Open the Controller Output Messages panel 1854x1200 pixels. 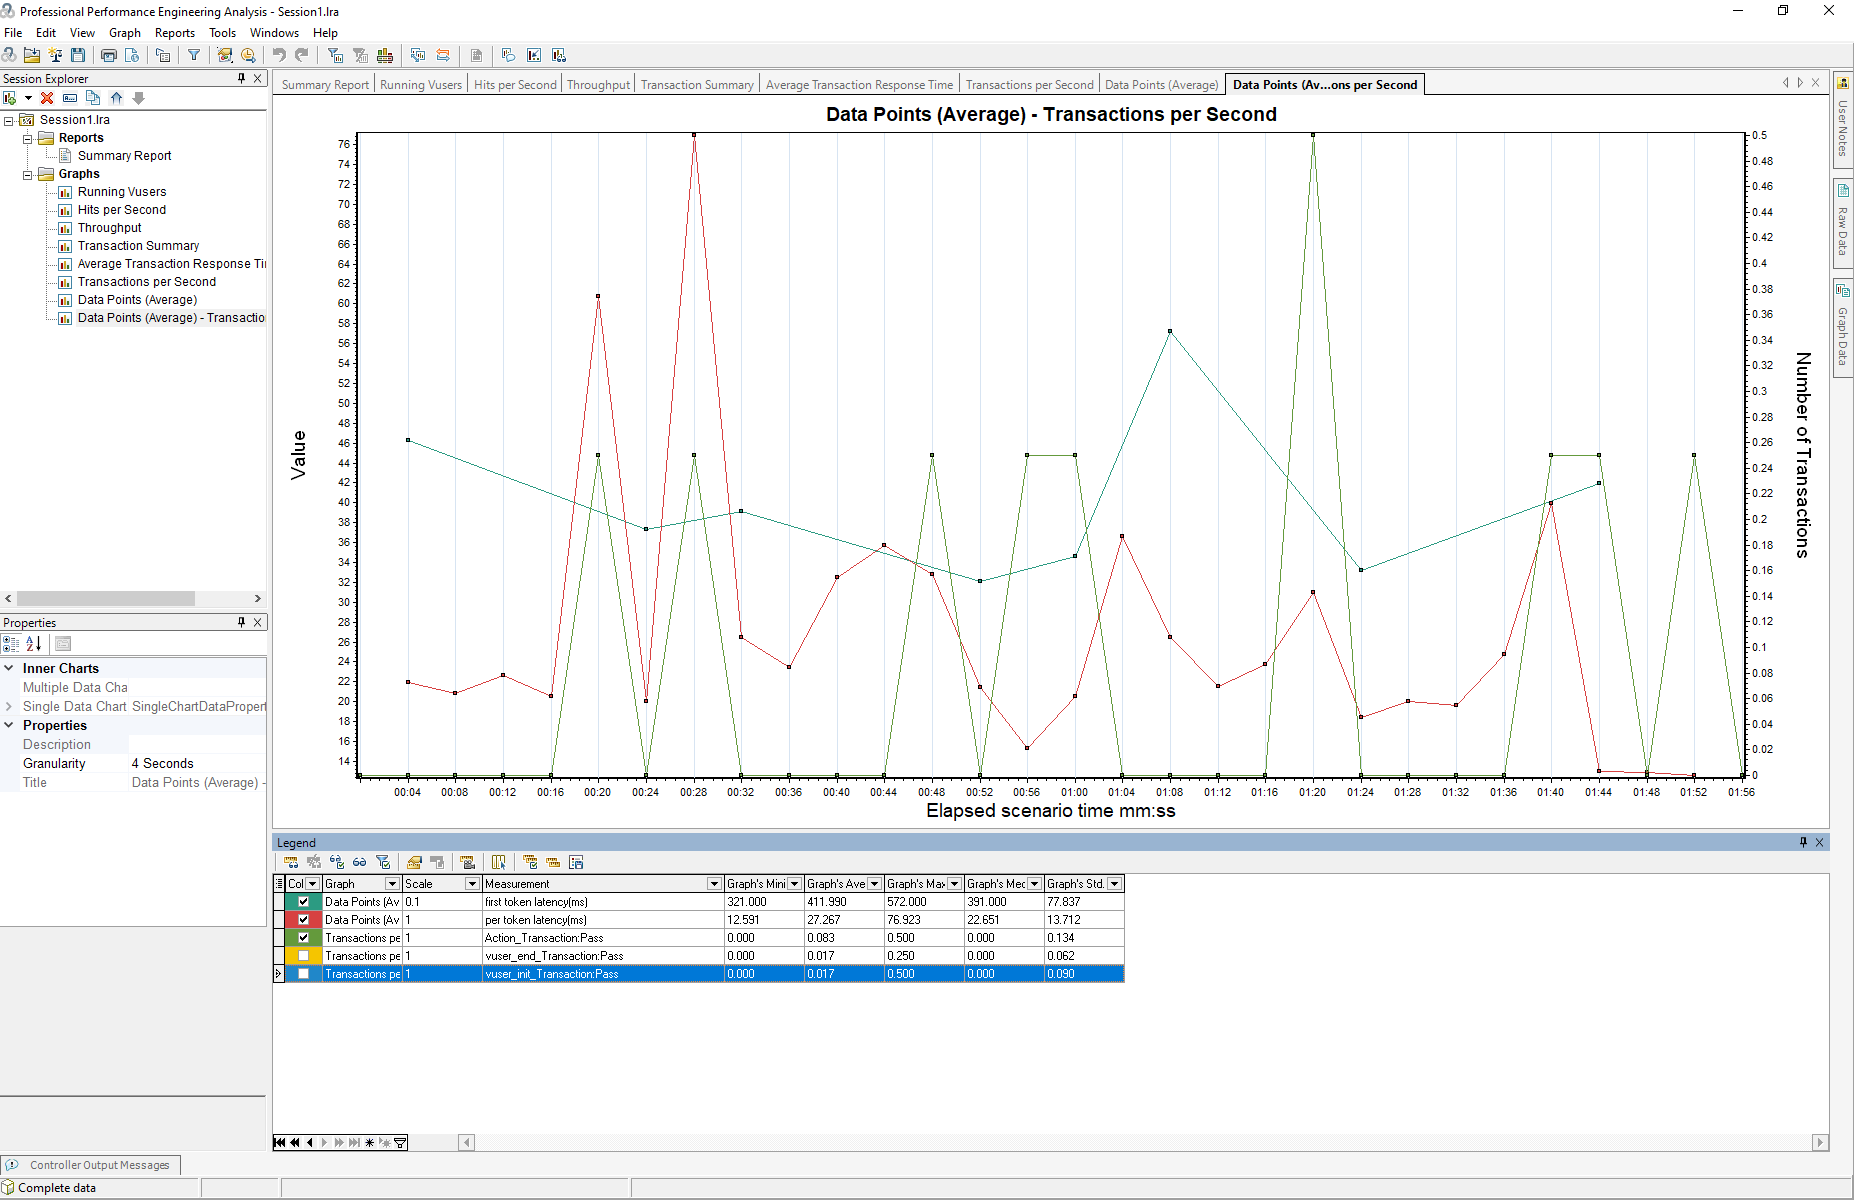click(x=99, y=1165)
